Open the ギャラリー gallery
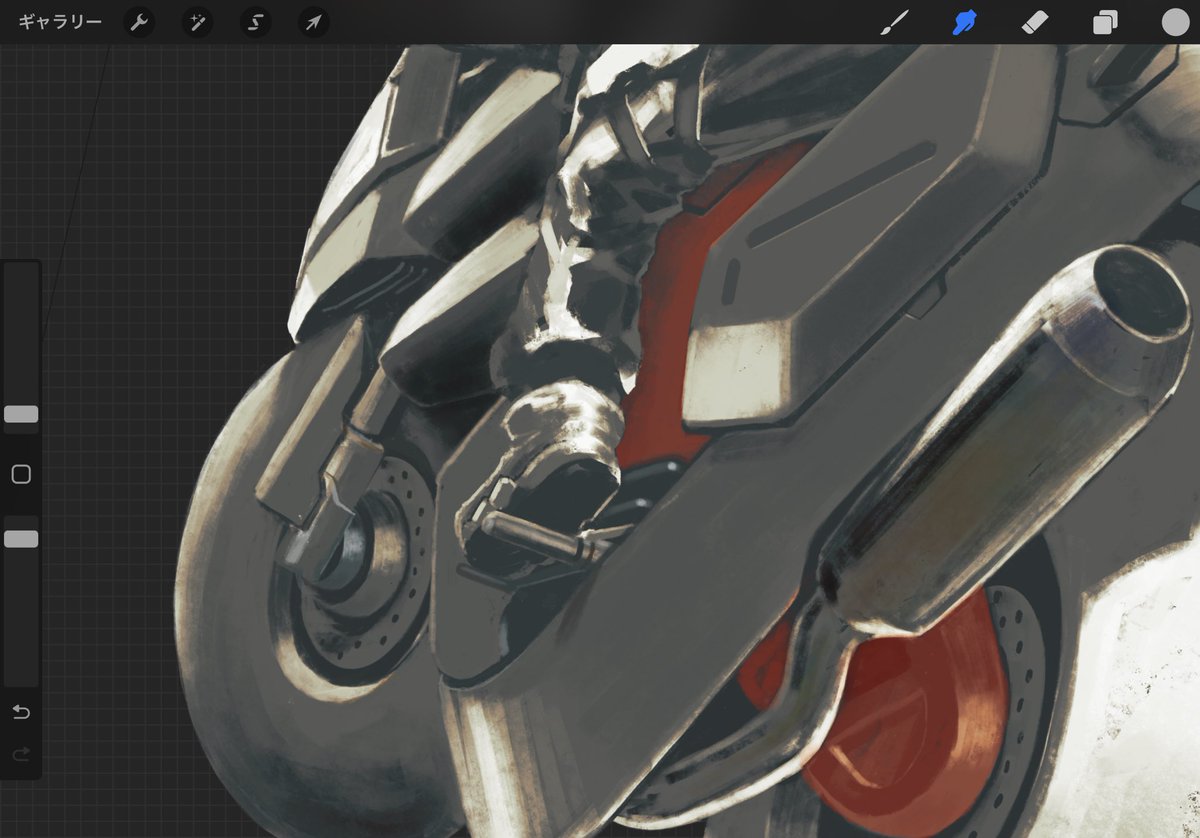The image size is (1200, 838). tap(60, 22)
